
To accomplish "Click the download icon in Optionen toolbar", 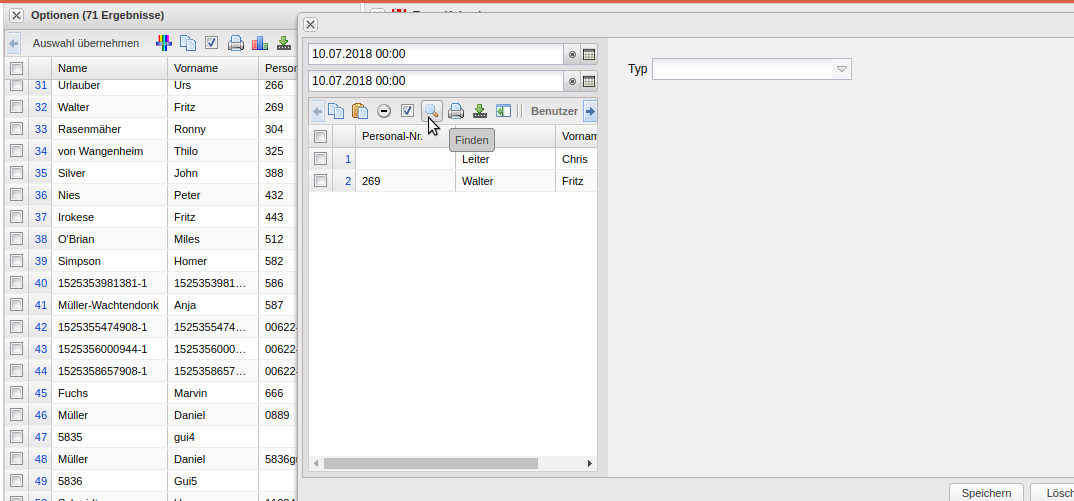I will 284,43.
